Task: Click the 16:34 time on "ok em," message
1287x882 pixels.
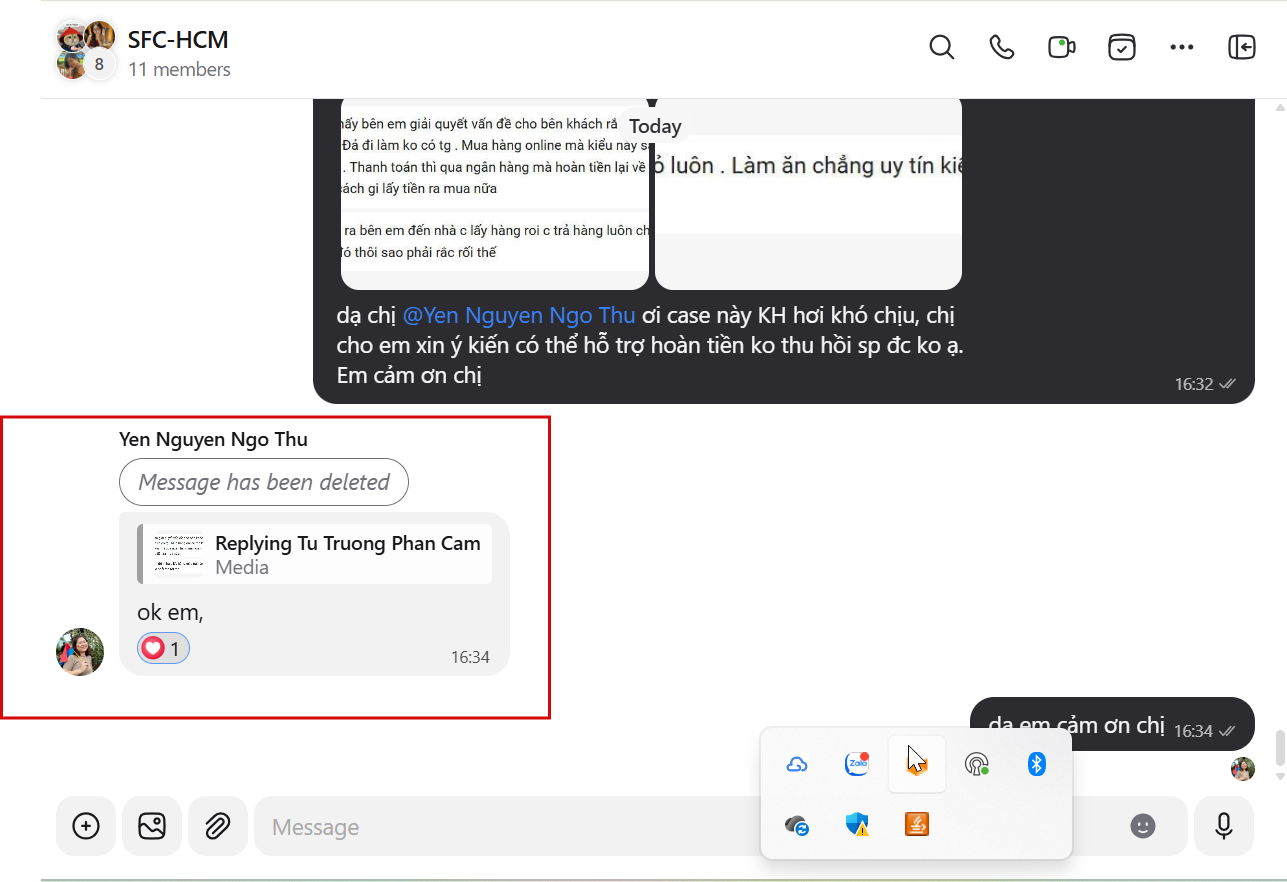Action: [x=470, y=657]
